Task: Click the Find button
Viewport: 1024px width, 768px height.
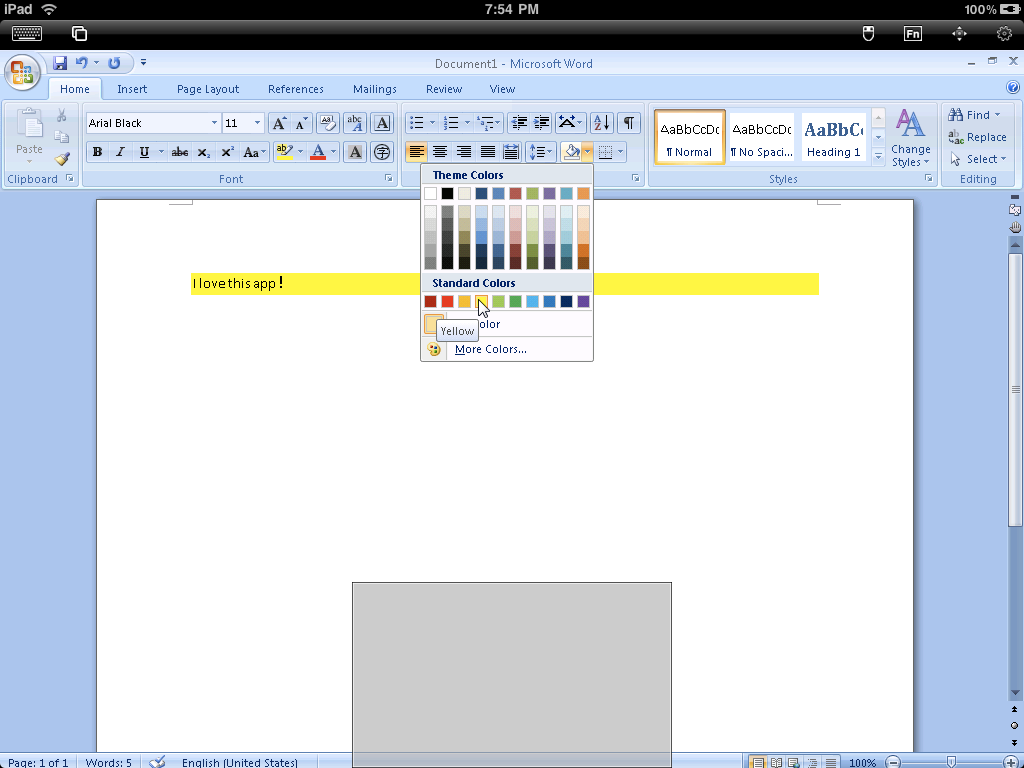Action: pos(974,115)
